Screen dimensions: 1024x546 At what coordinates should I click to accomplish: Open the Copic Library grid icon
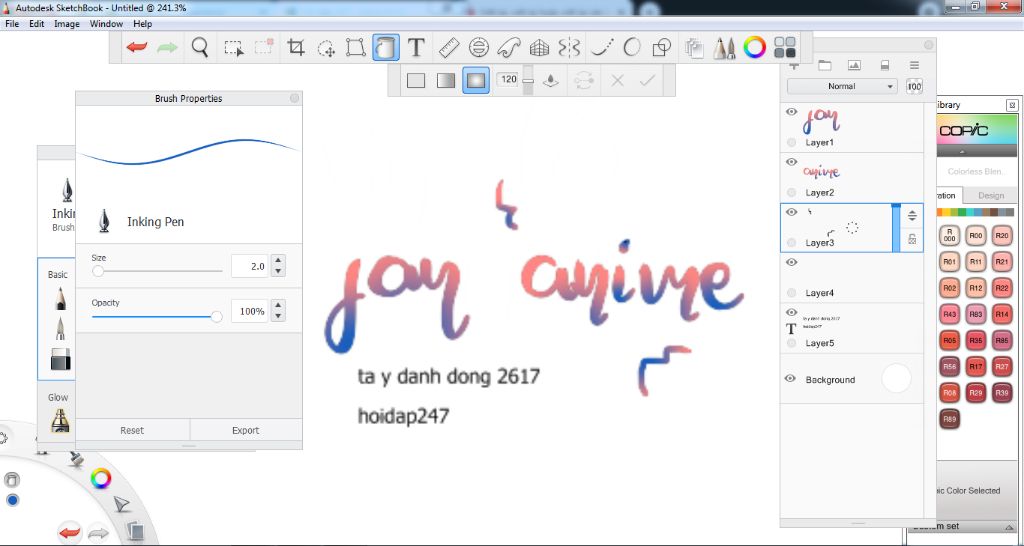785,48
